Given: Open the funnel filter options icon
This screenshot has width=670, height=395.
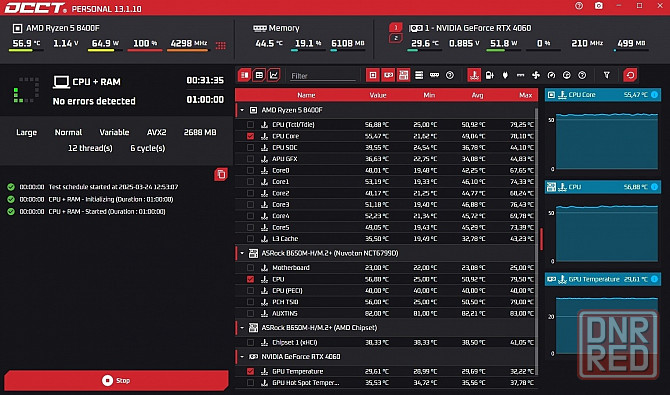Looking at the screenshot, I should click(x=606, y=75).
